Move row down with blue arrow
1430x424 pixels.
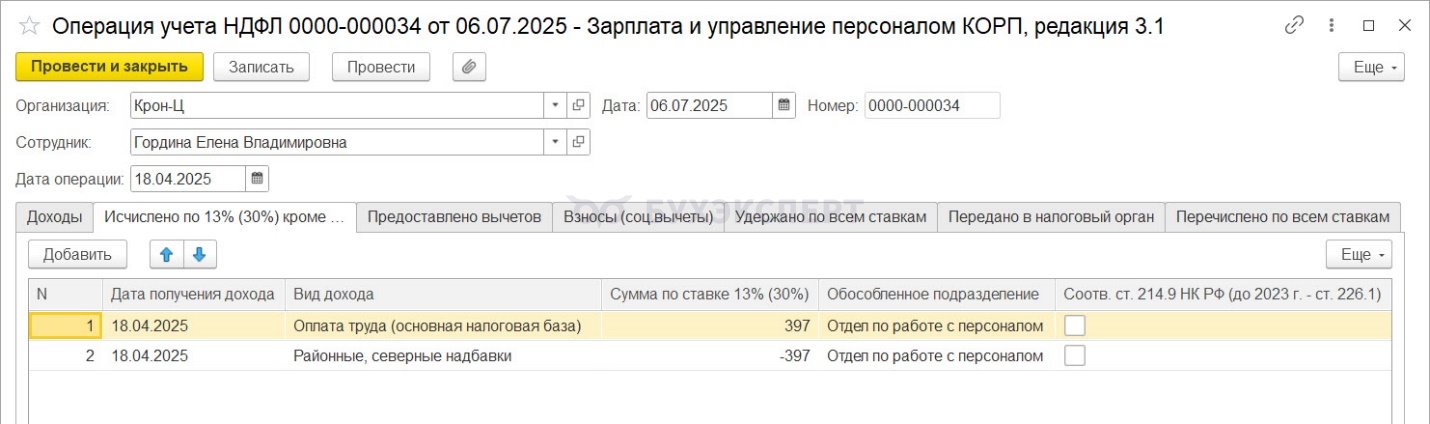tap(199, 255)
